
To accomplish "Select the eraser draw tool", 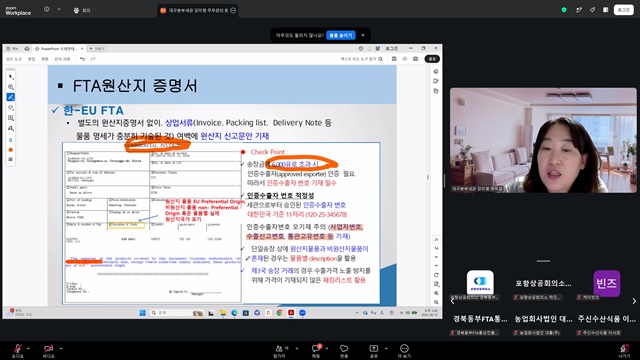I will click(11, 107).
